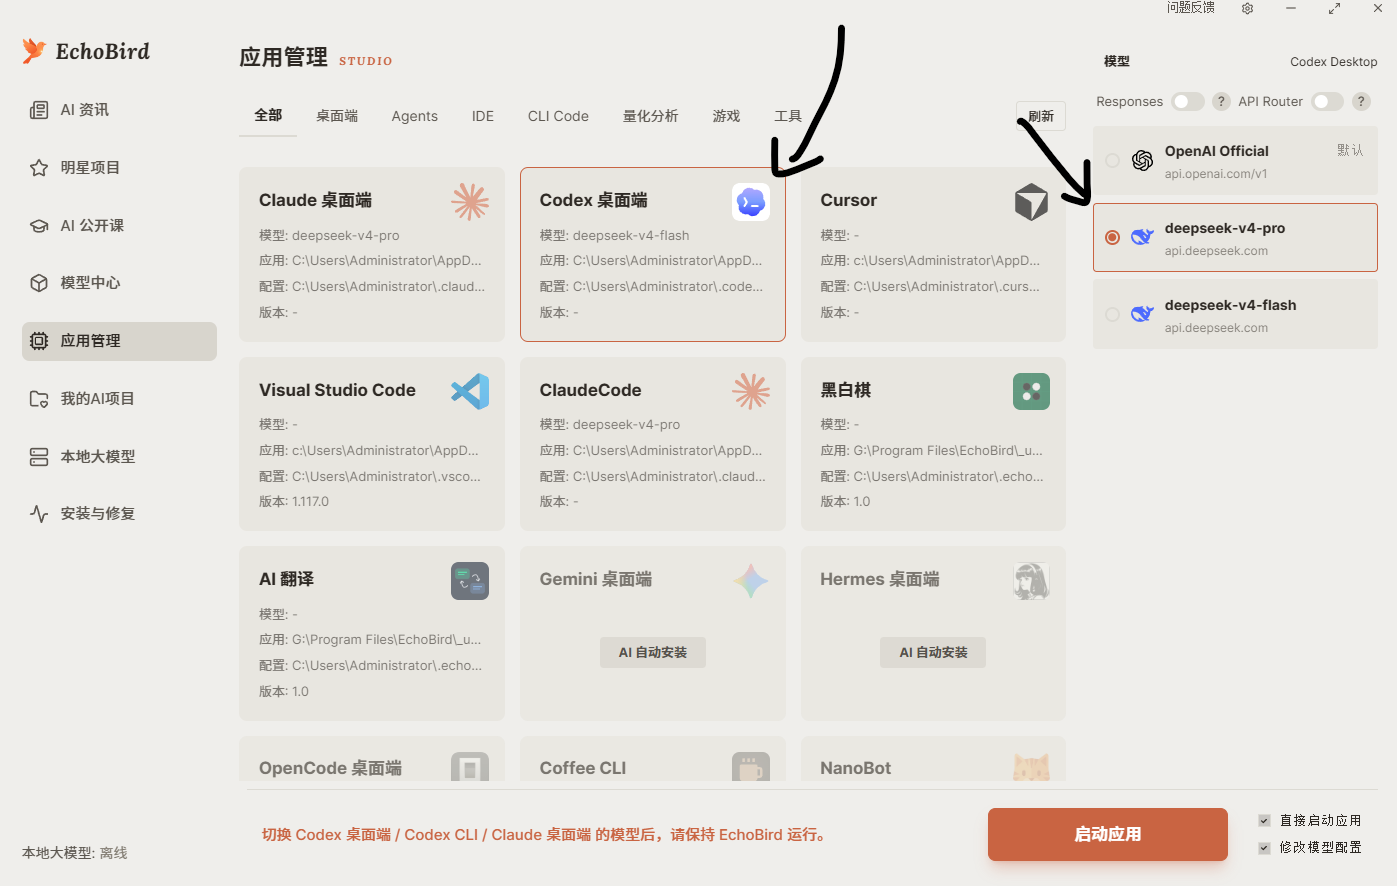Click the ClaudeCode starburst icon
The height and width of the screenshot is (886, 1397).
[x=751, y=391]
